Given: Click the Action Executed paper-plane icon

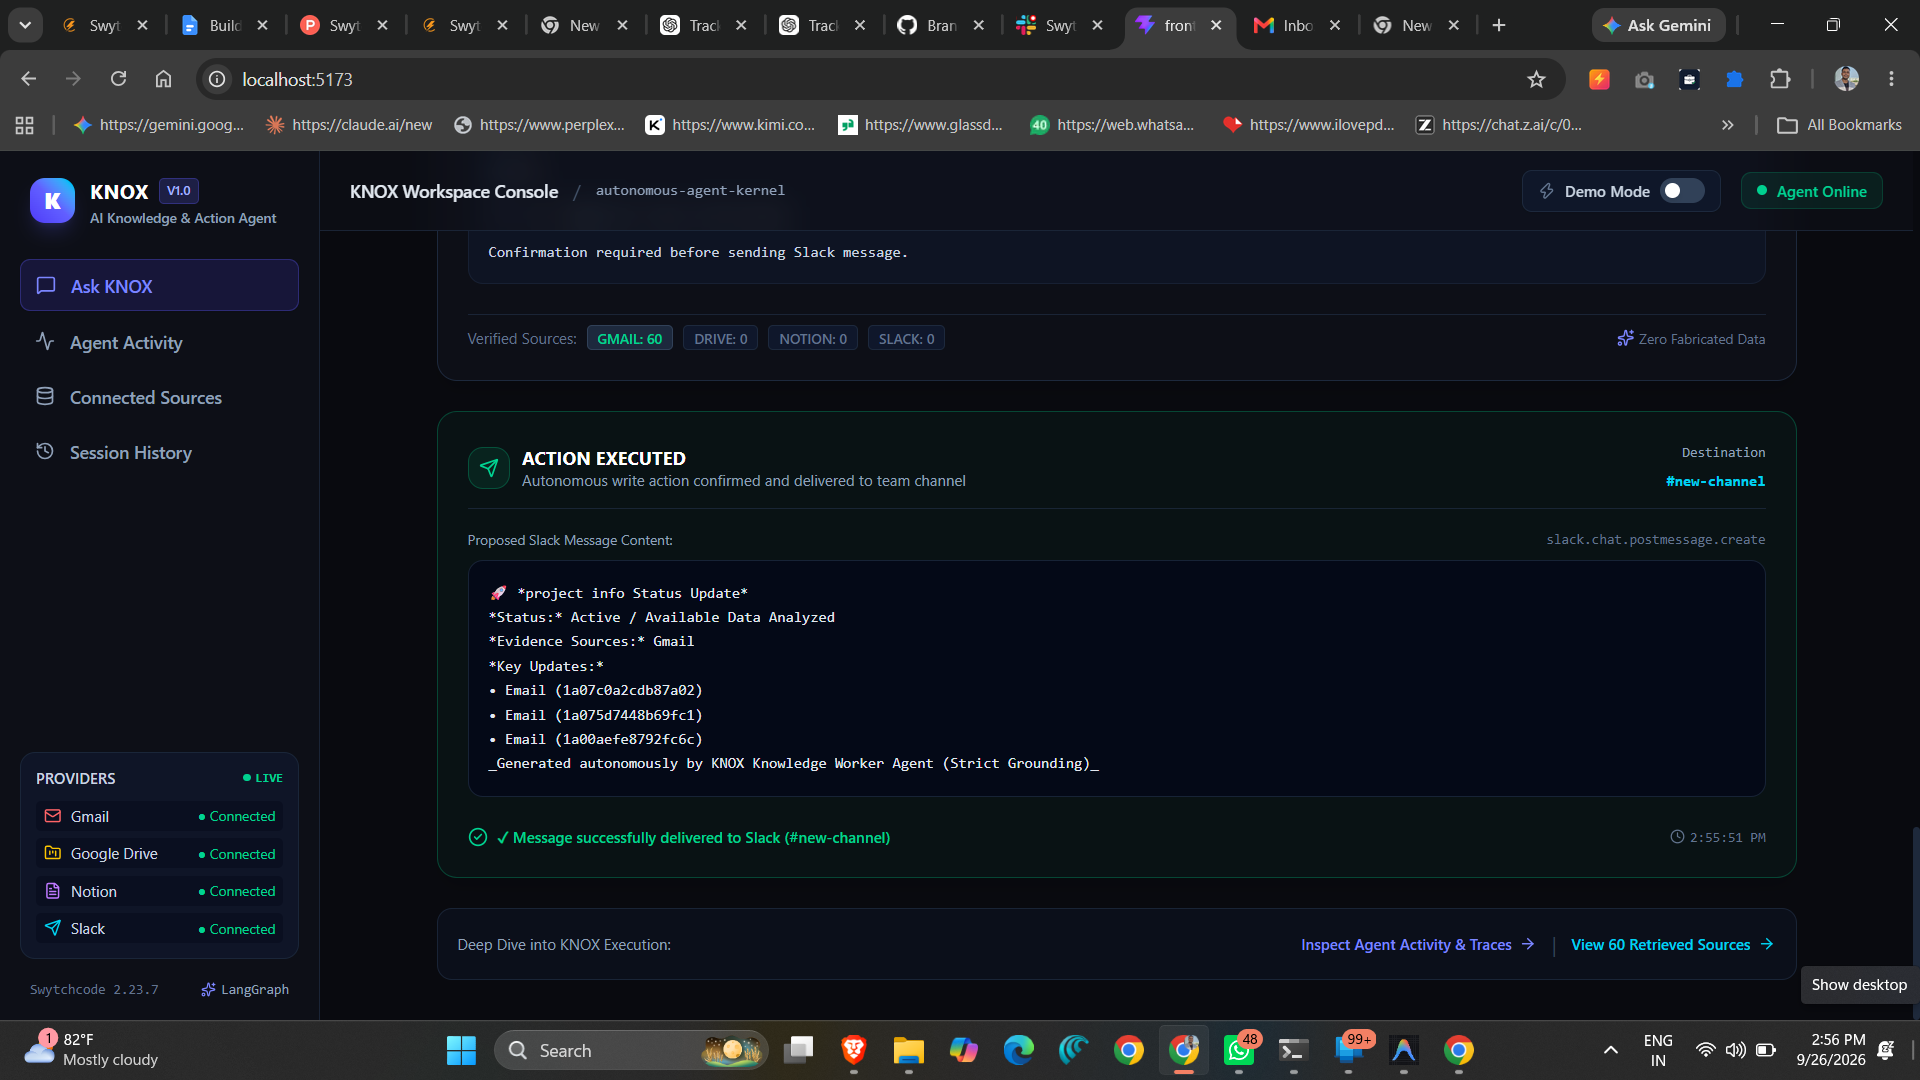Looking at the screenshot, I should pyautogui.click(x=488, y=468).
